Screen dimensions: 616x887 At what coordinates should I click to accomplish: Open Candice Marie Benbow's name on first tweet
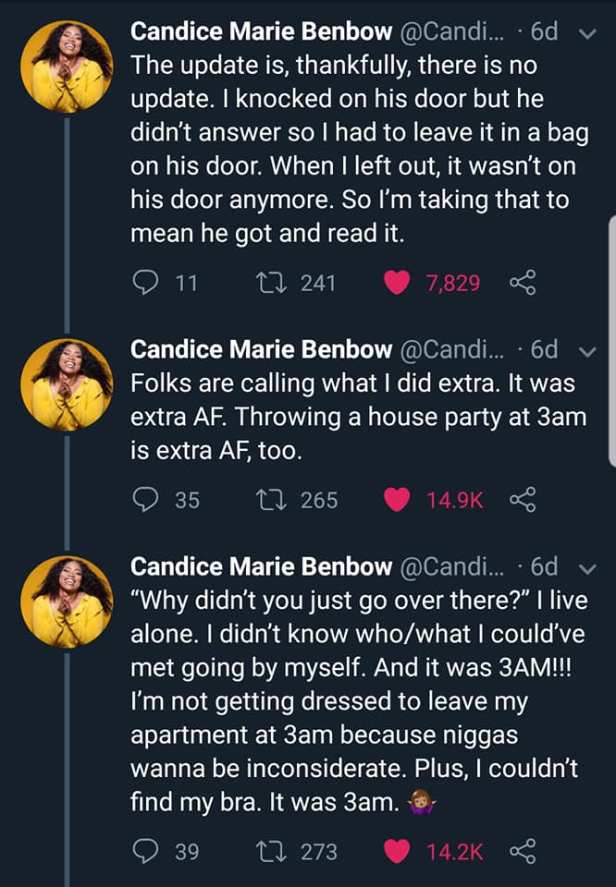click(261, 33)
